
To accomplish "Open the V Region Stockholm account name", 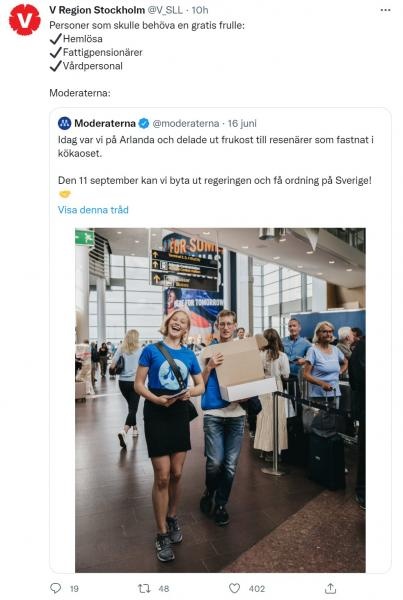I will (x=97, y=10).
